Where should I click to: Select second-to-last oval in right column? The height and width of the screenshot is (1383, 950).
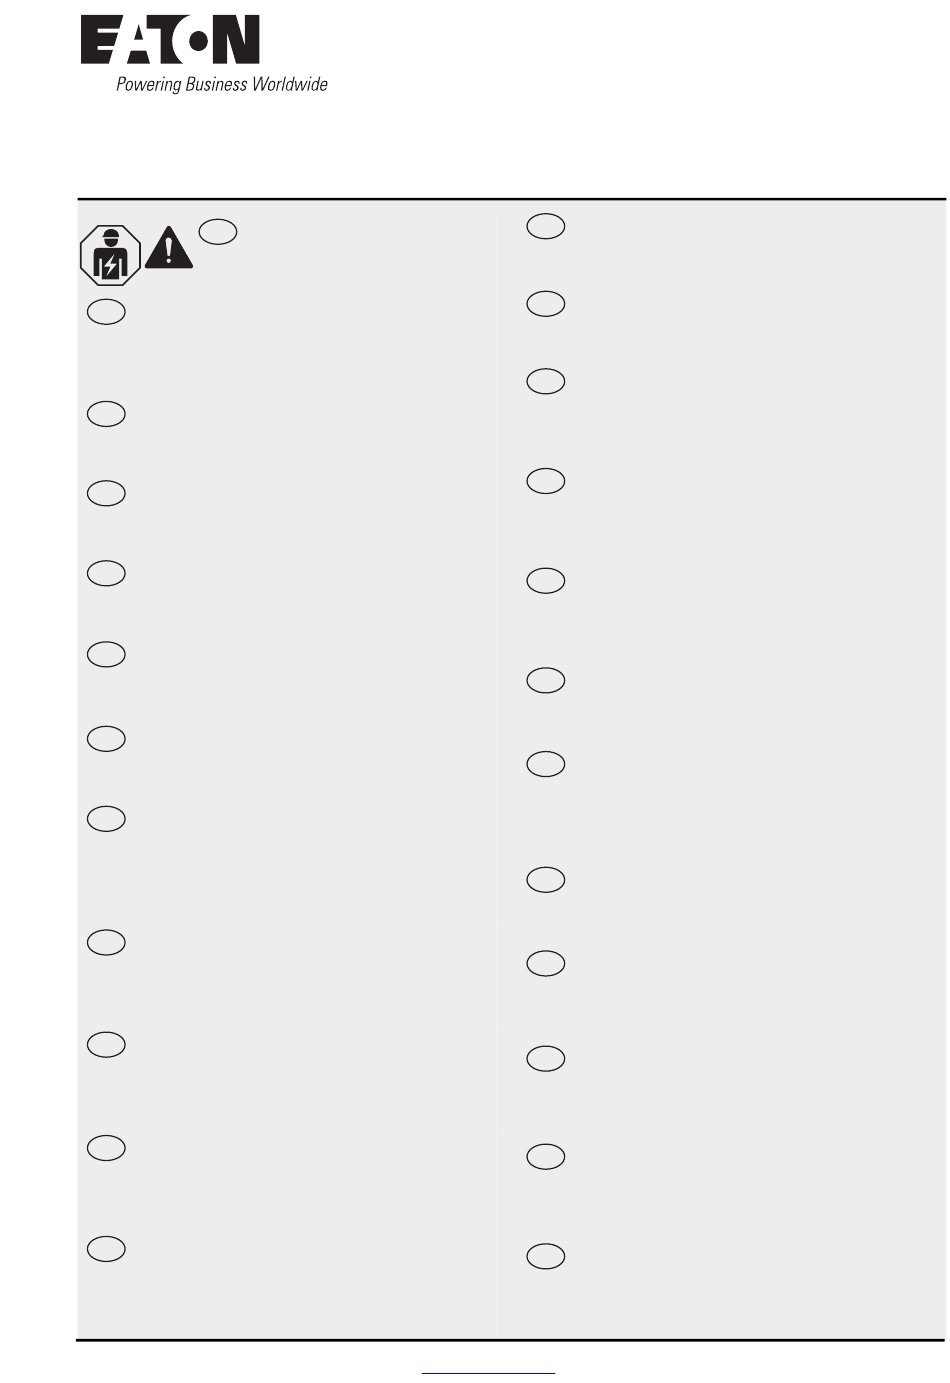pyautogui.click(x=546, y=1157)
